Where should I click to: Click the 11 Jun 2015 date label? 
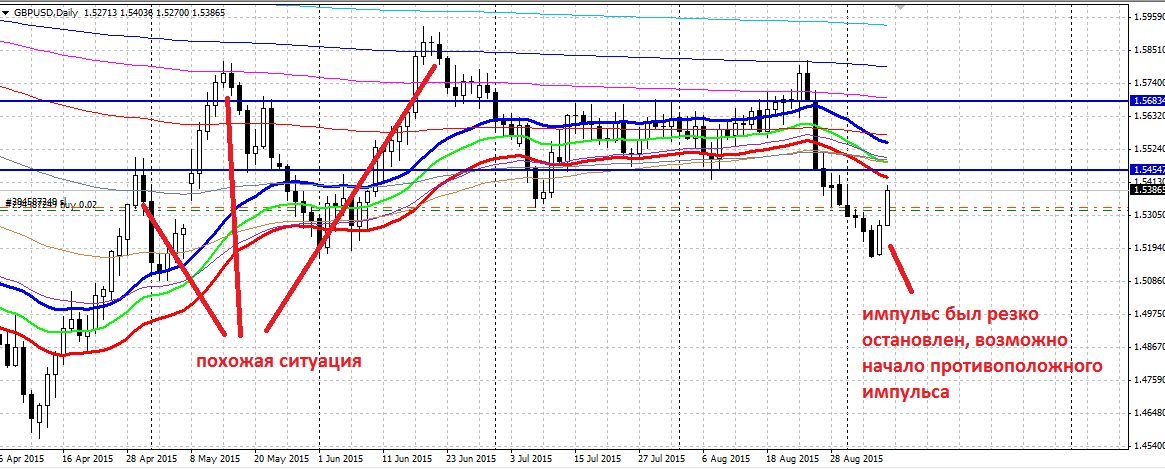[408, 459]
